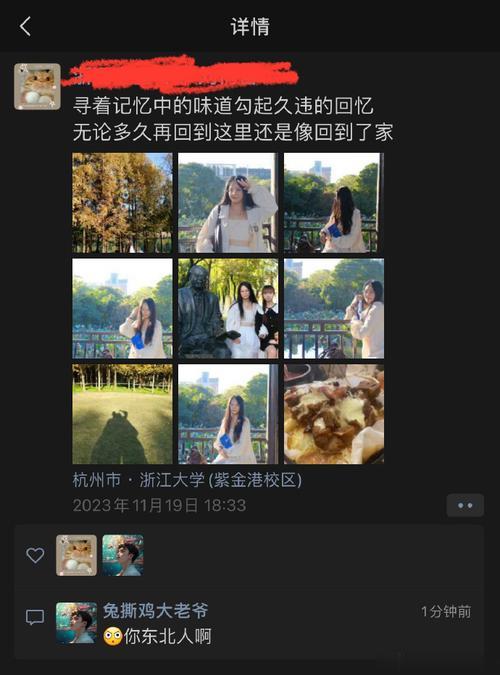Image resolution: width=500 pixels, height=675 pixels.
Task: View photo of girl from behind by railing
Action: tap(334, 203)
